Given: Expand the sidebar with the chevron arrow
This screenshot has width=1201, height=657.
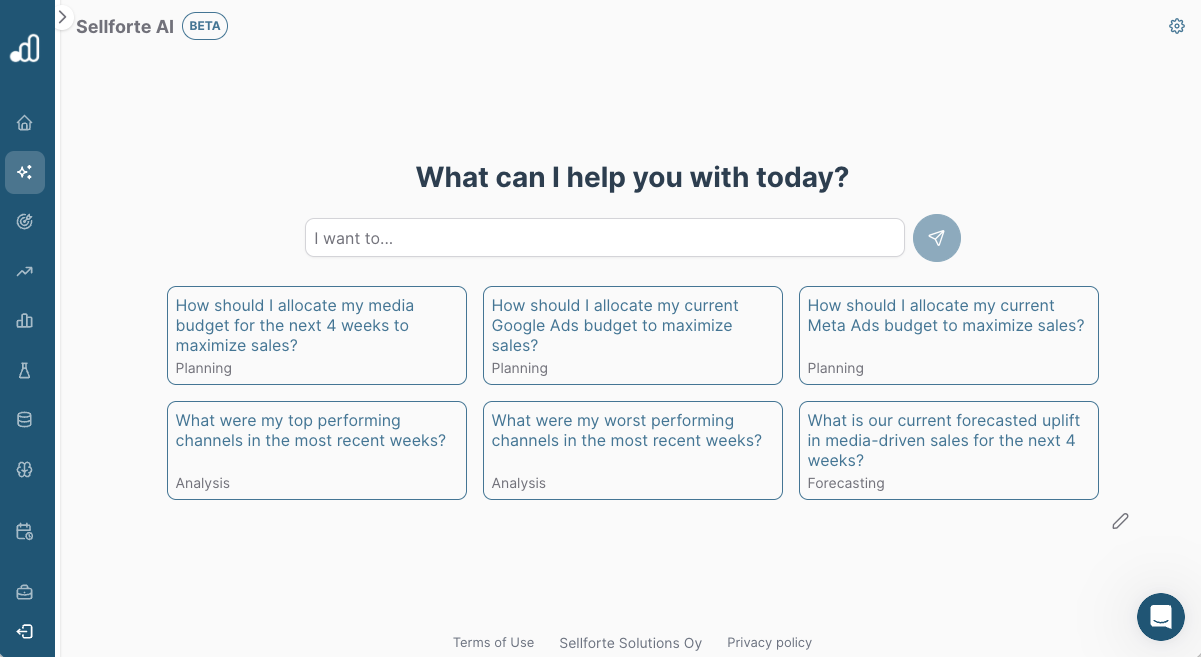Looking at the screenshot, I should tap(62, 17).
